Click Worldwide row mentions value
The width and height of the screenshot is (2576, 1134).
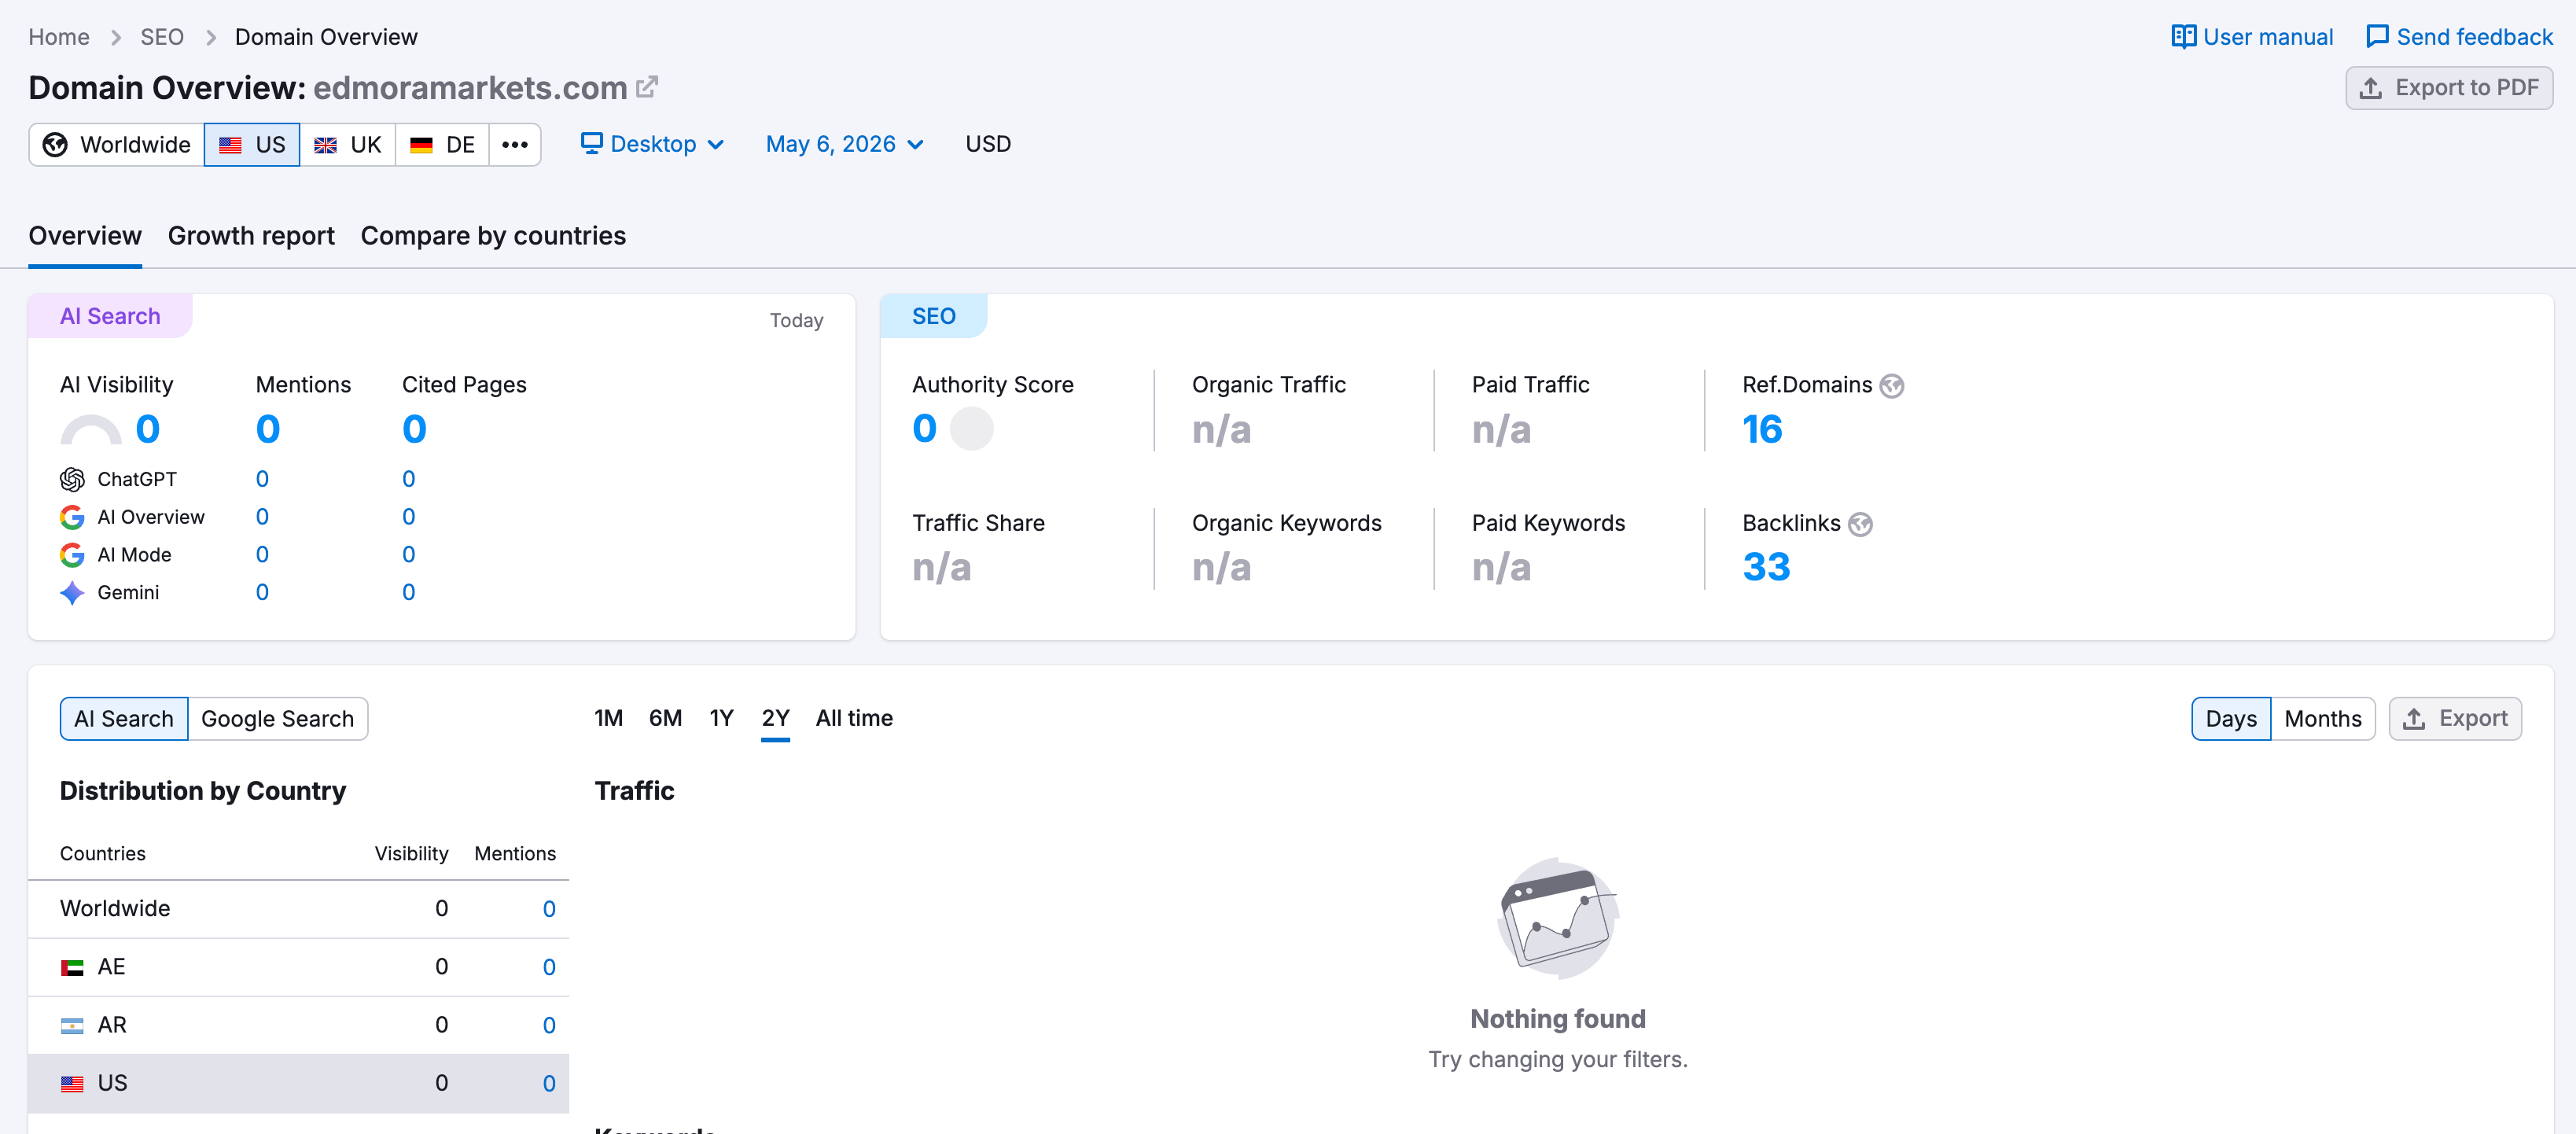point(549,910)
